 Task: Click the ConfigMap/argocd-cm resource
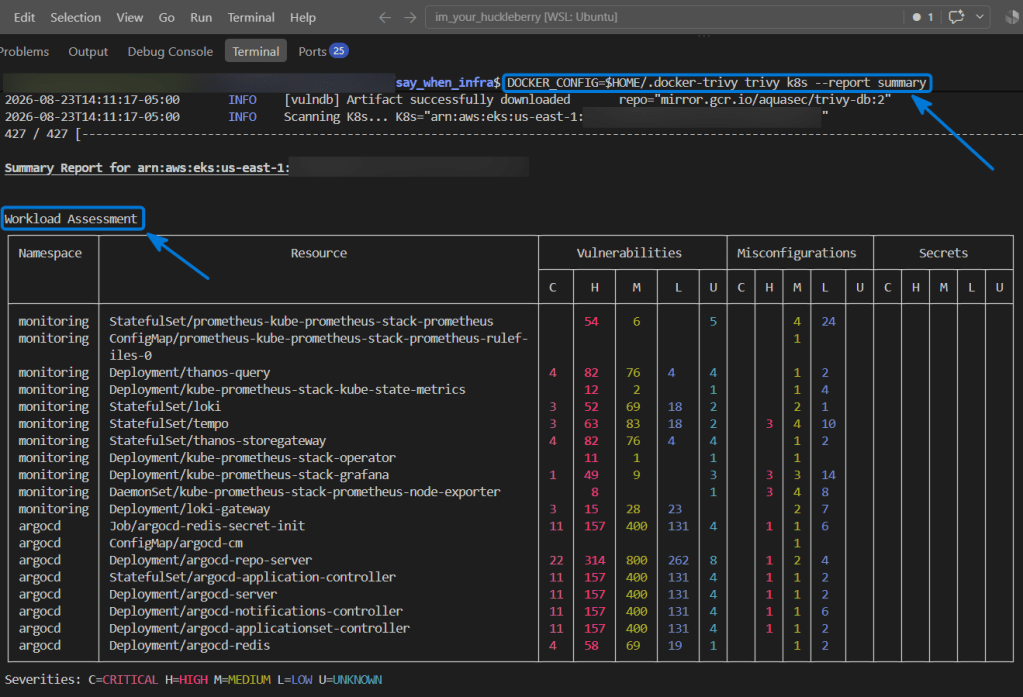[176, 542]
